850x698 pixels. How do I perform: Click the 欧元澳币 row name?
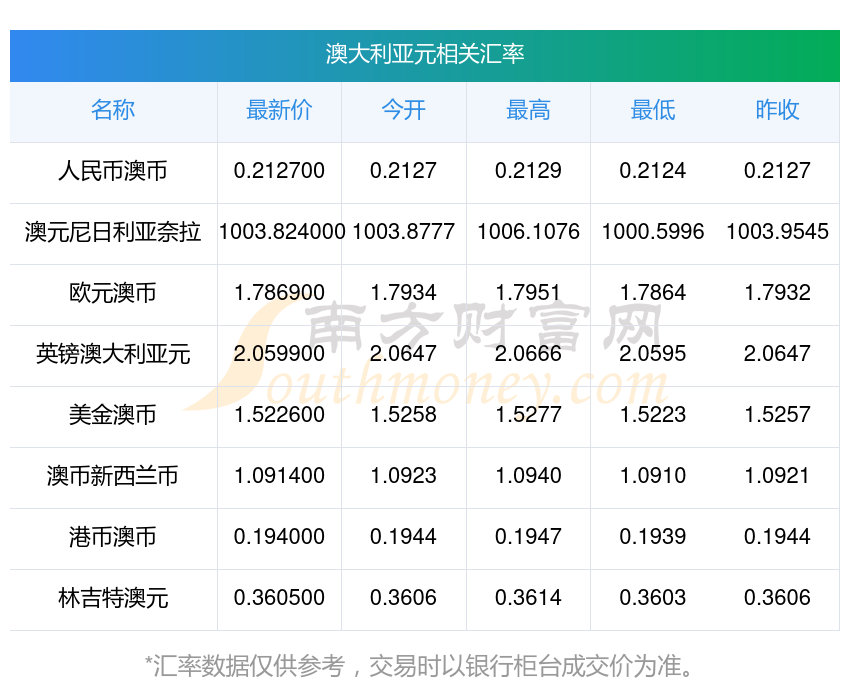[x=113, y=293]
